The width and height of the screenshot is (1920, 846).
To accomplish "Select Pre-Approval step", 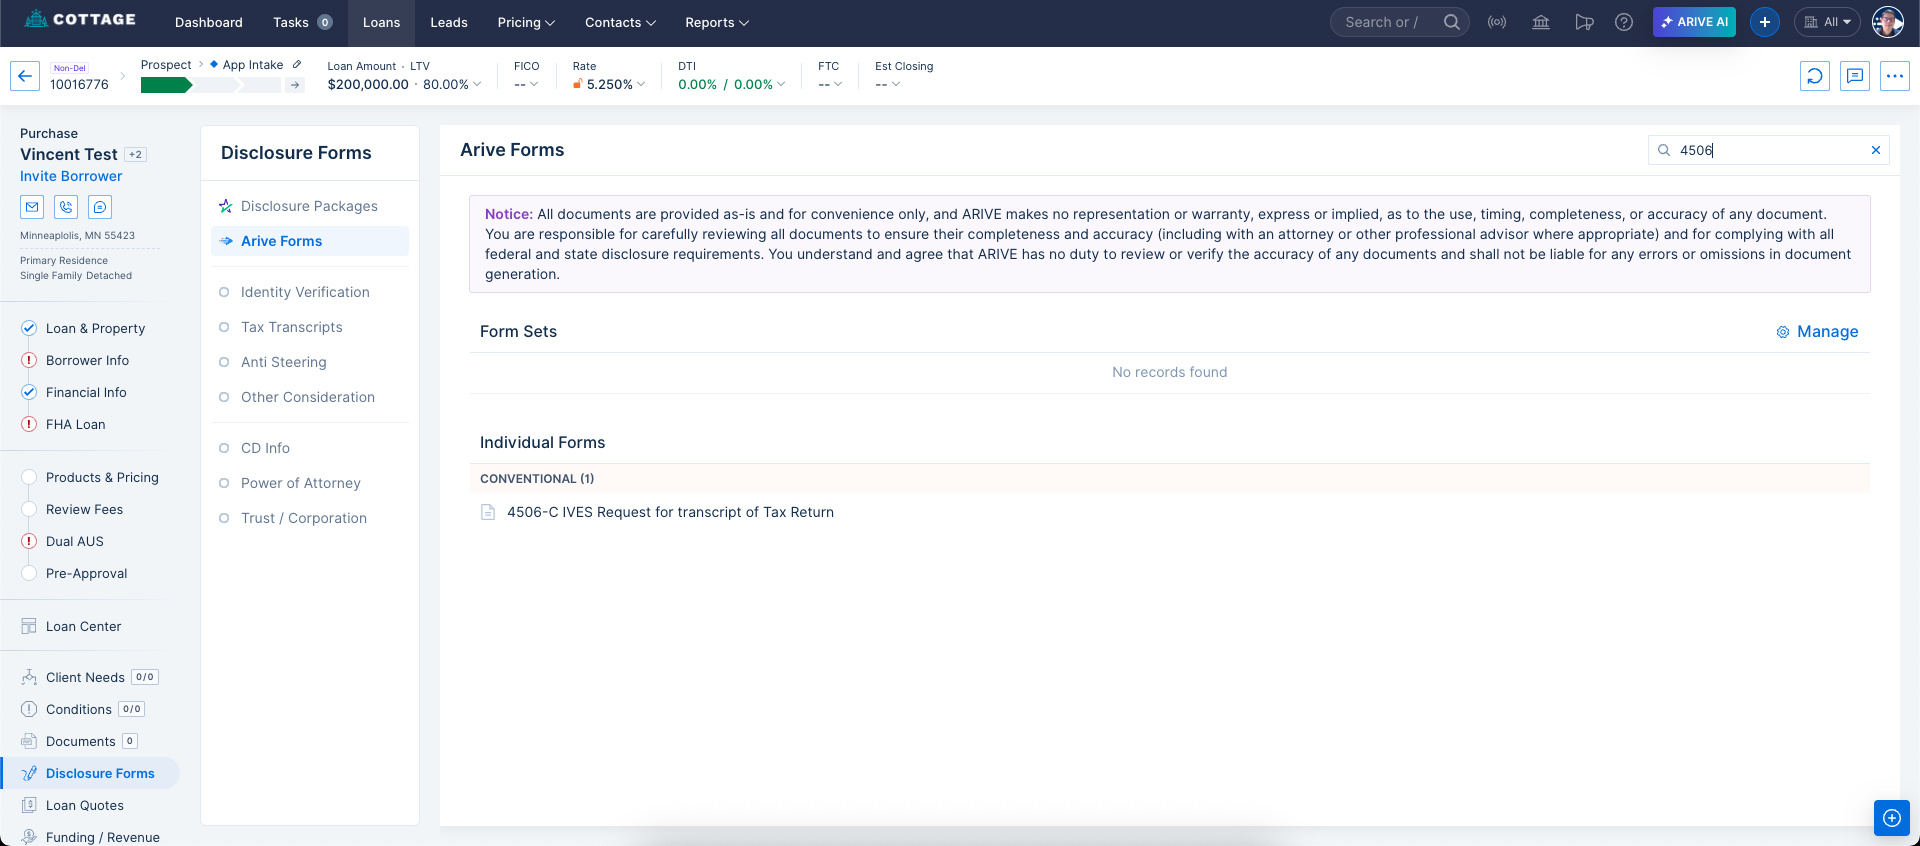I will (x=86, y=573).
